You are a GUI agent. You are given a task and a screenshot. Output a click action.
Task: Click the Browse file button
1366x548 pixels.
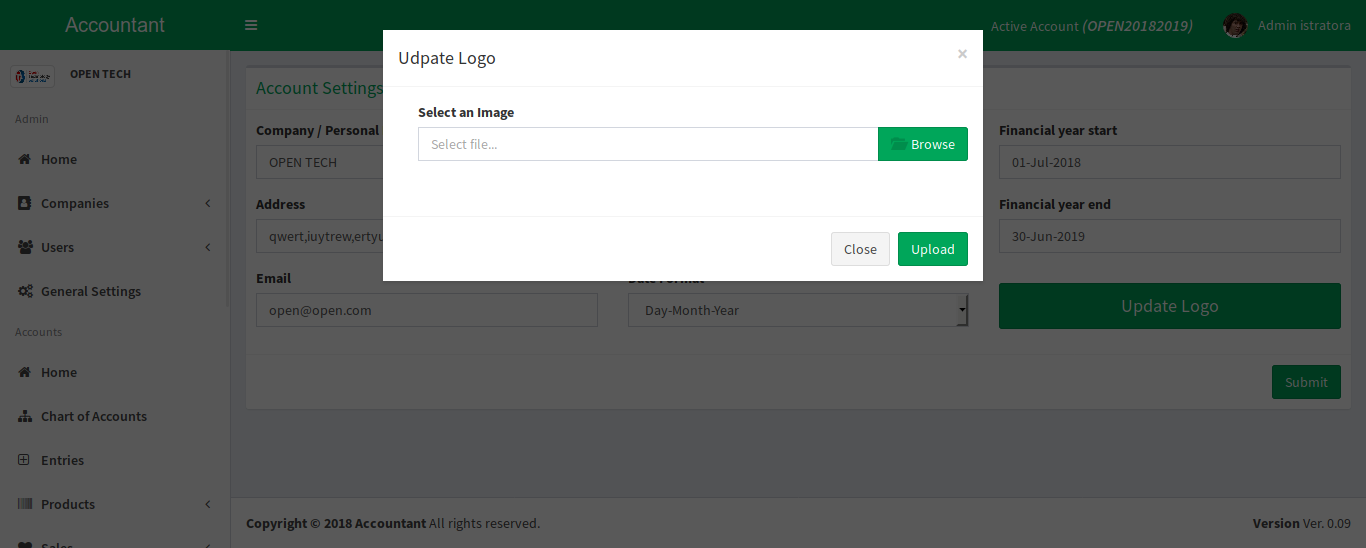pos(922,144)
